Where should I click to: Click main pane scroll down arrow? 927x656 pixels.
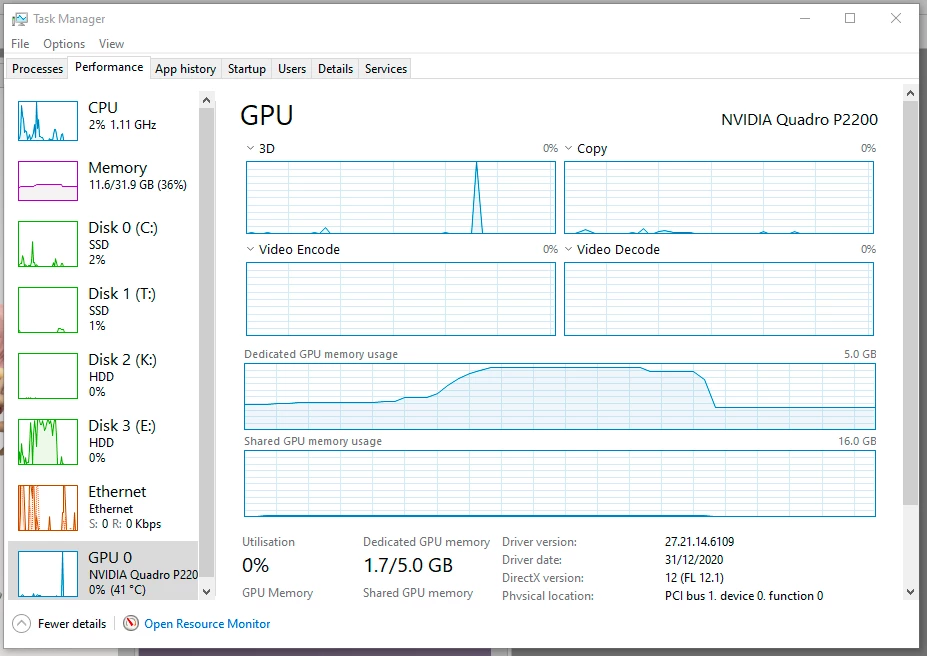910,592
